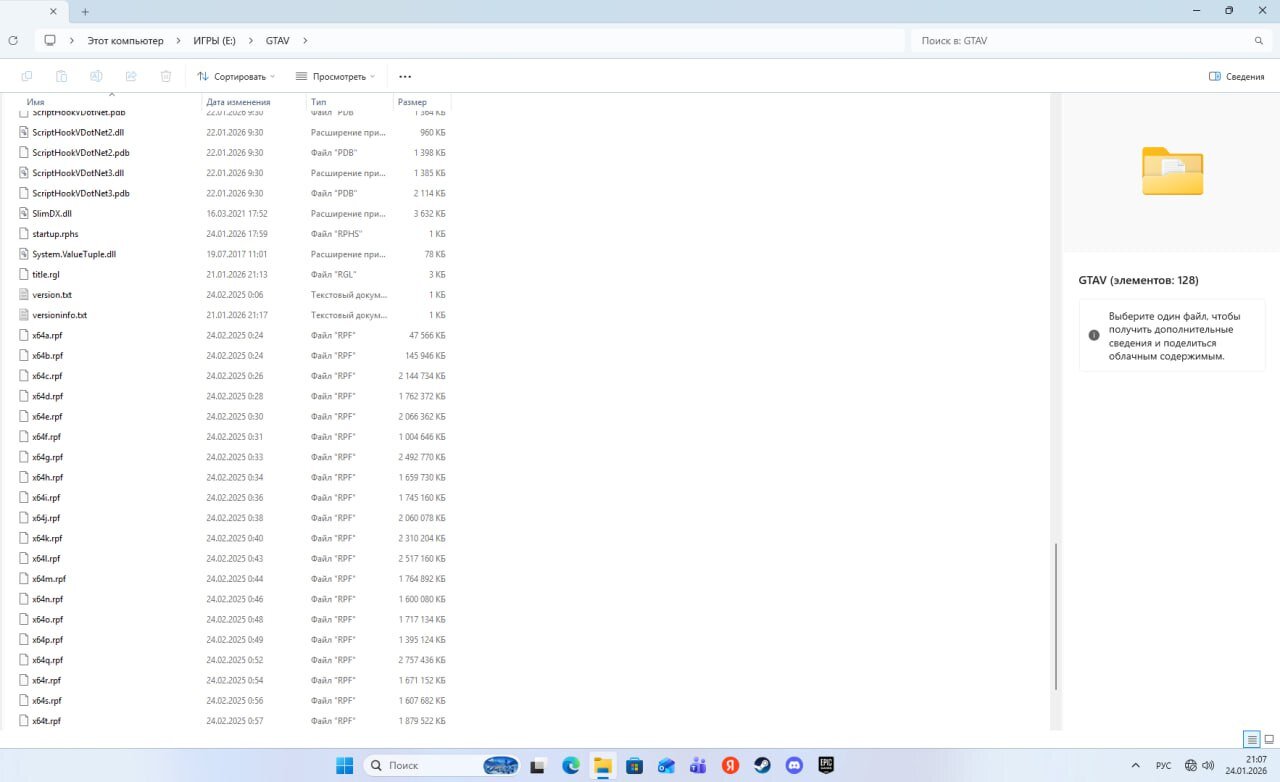This screenshot has height=782, width=1280.
Task: Click the Paste clipboard icon in toolbar
Action: coord(61,76)
